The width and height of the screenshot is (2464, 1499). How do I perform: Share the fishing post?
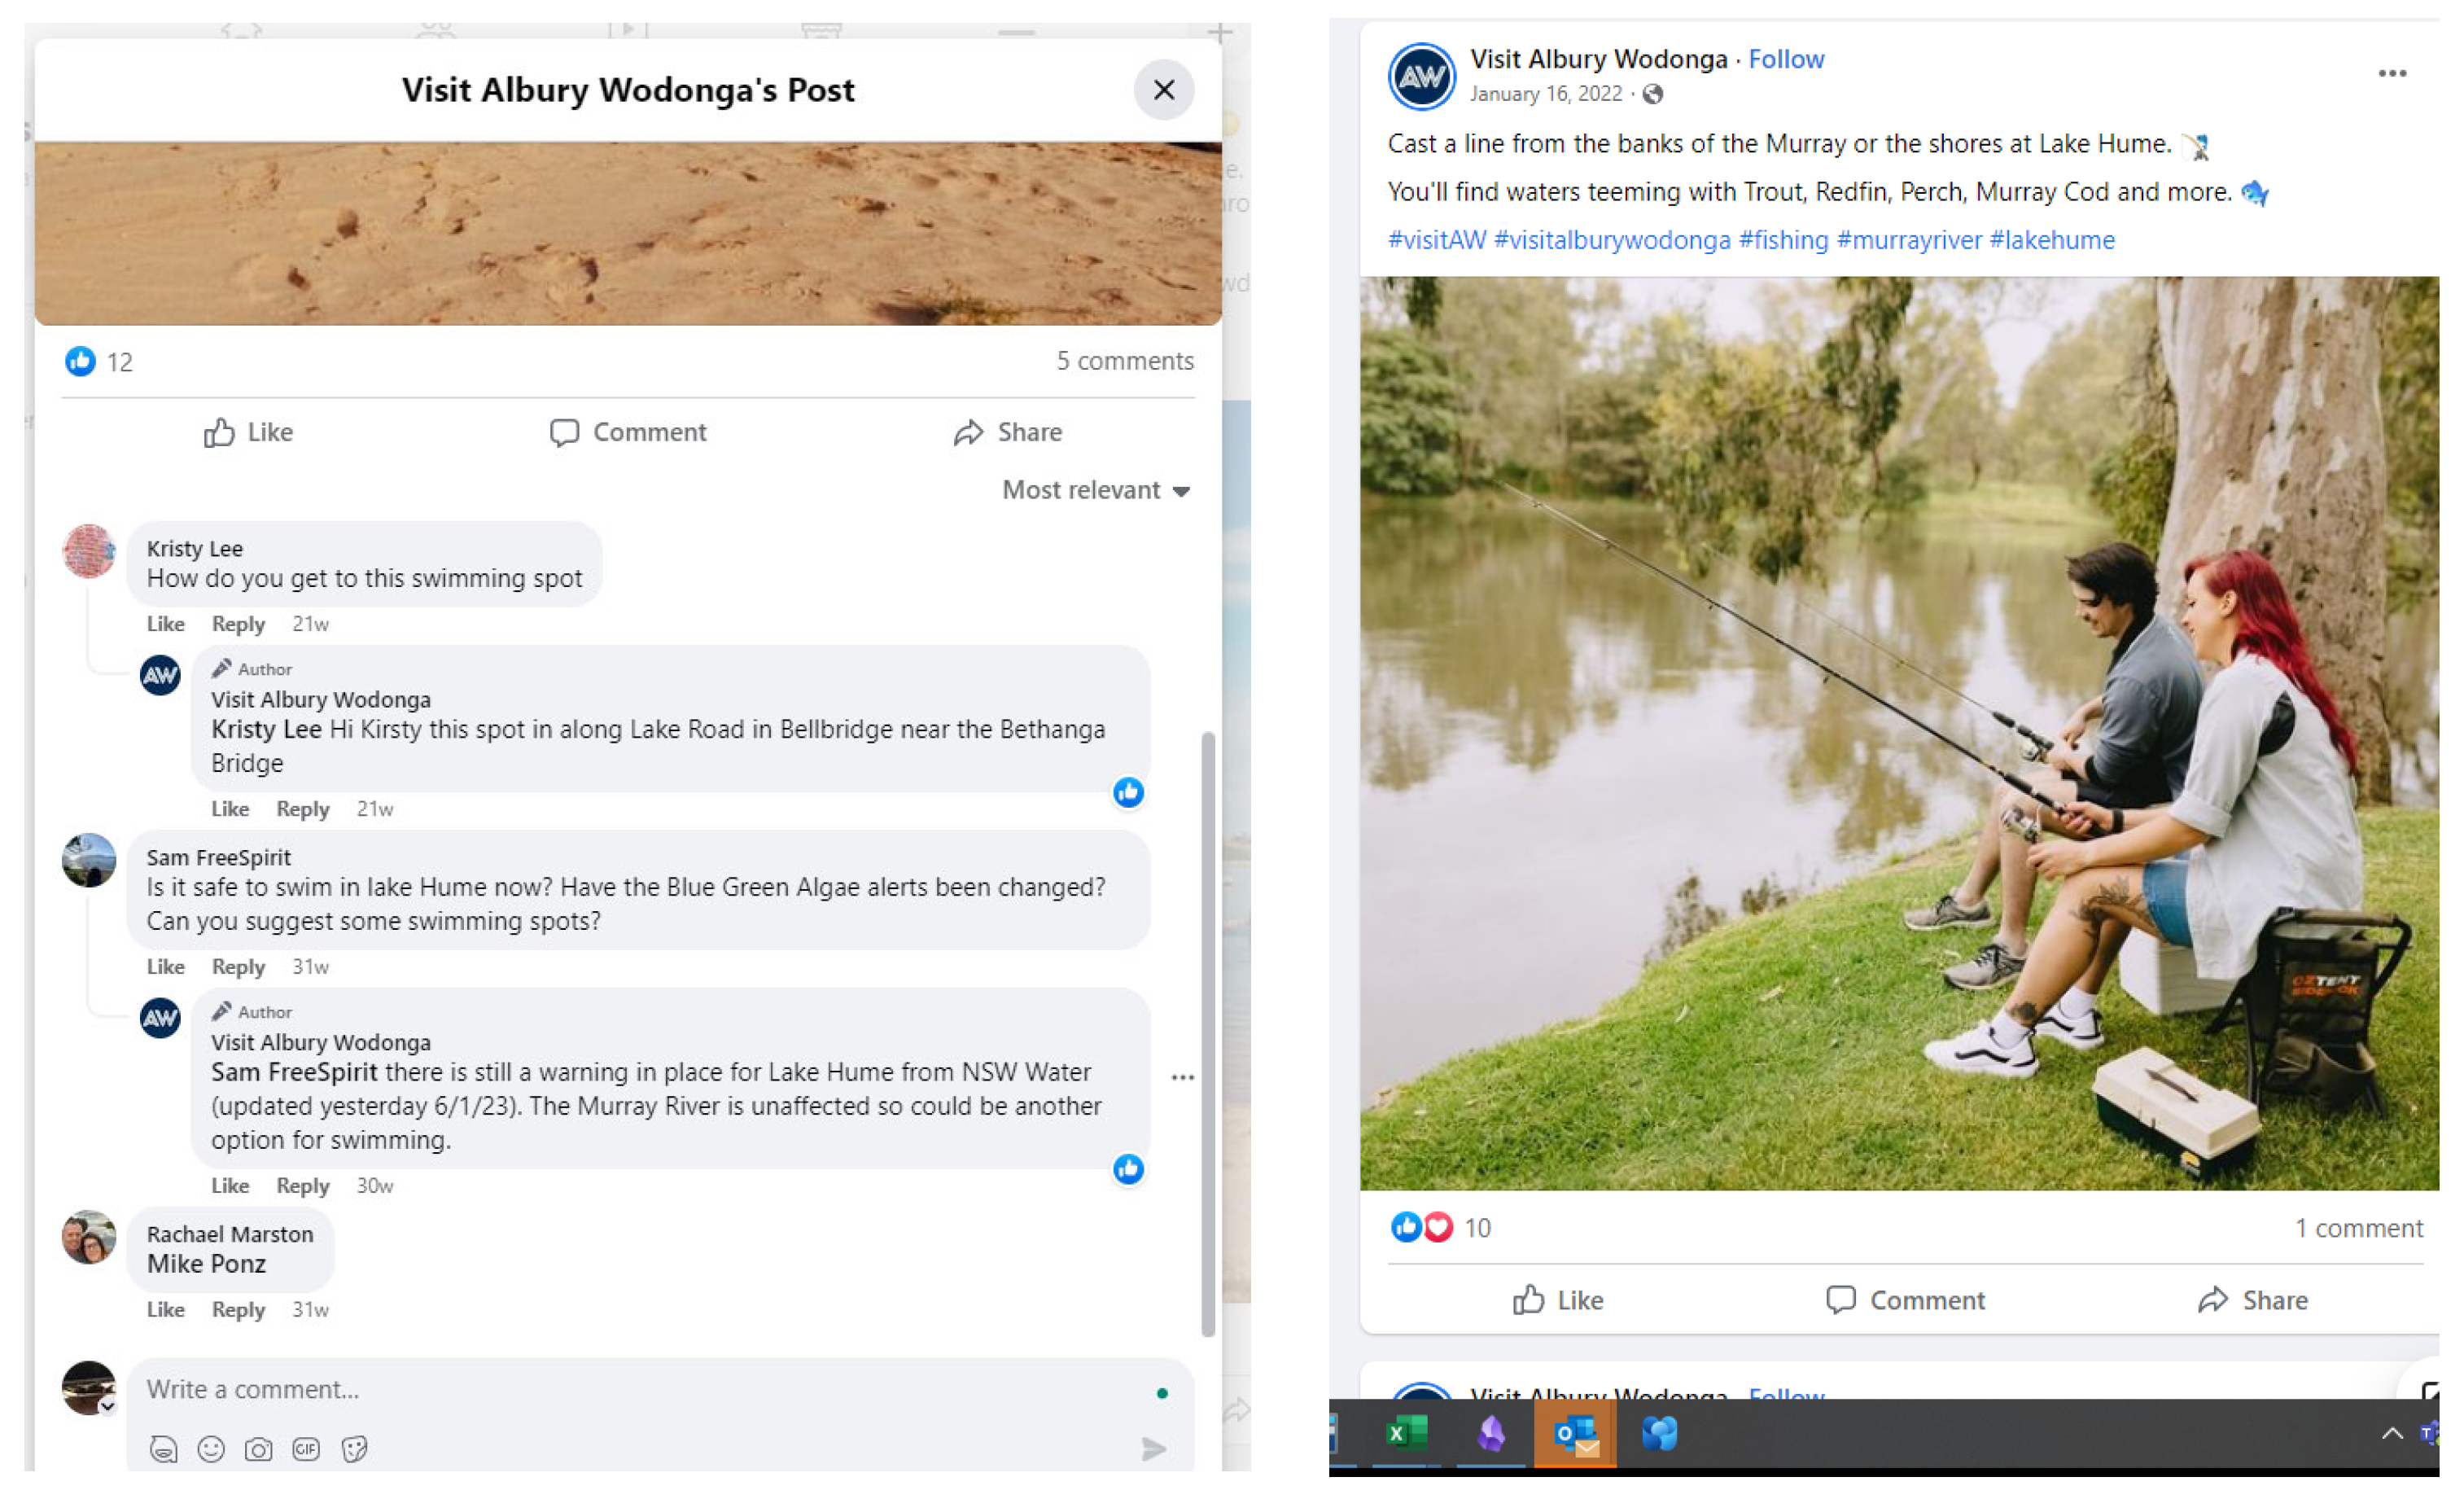click(x=2253, y=1300)
